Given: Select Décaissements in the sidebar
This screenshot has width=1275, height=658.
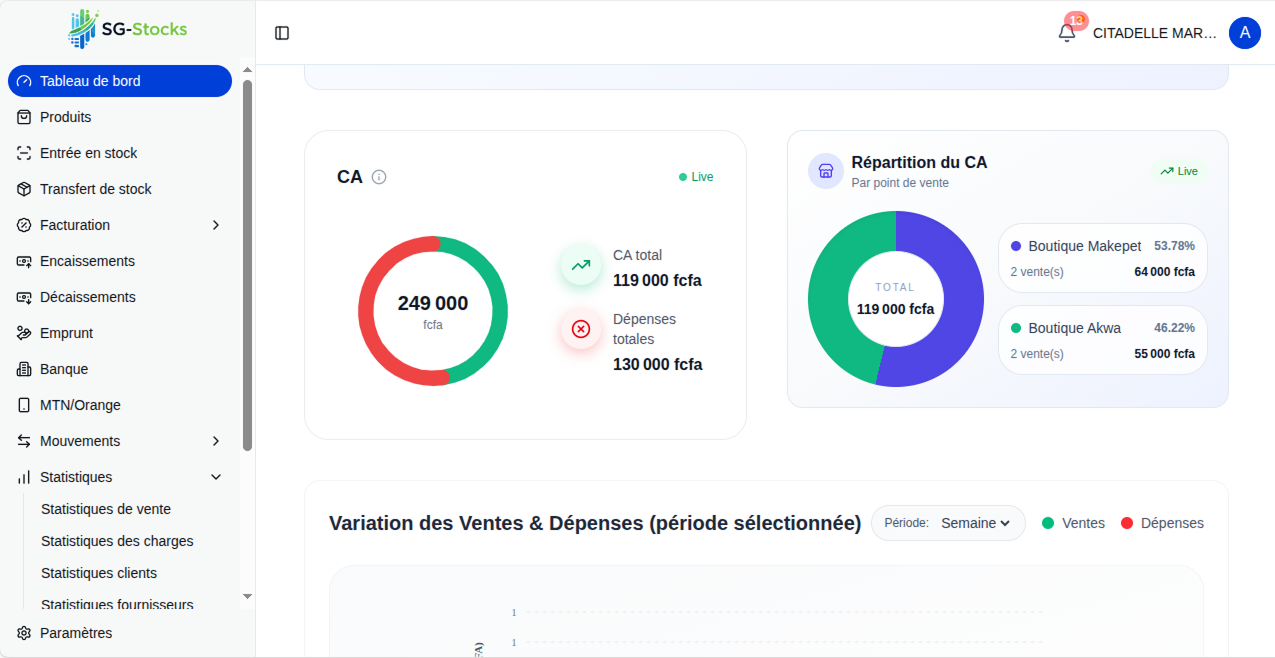Looking at the screenshot, I should coord(120,297).
